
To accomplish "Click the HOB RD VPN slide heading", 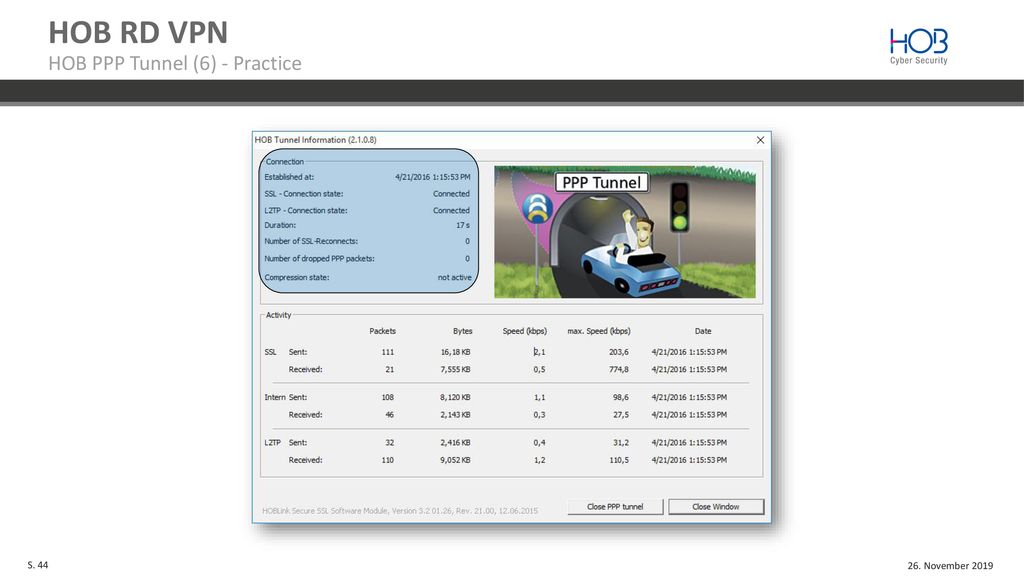I will tap(138, 32).
